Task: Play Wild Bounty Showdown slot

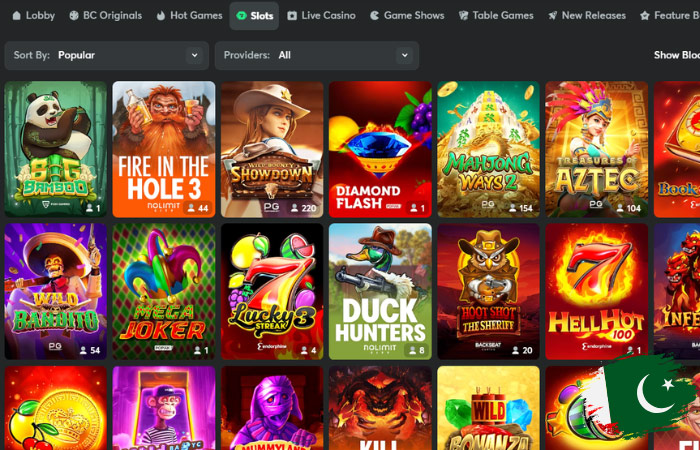Action: point(272,149)
